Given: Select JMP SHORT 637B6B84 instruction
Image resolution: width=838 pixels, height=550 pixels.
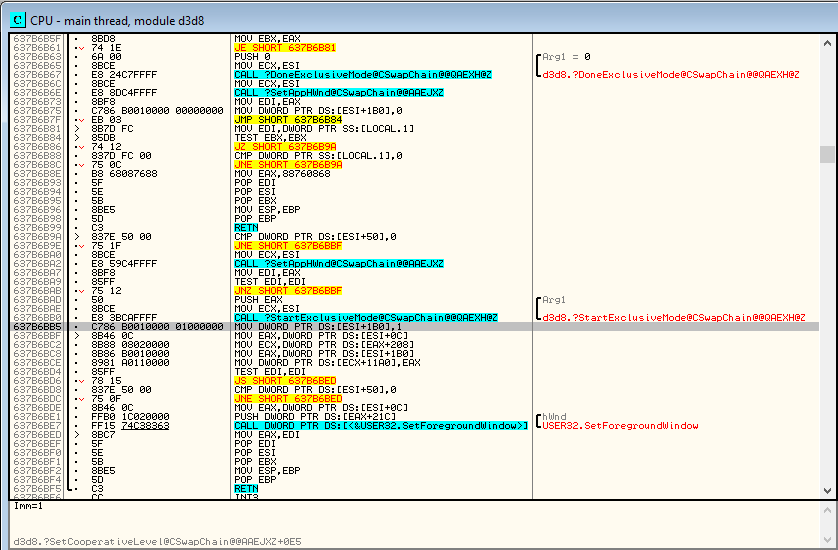Looking at the screenshot, I should pos(288,120).
